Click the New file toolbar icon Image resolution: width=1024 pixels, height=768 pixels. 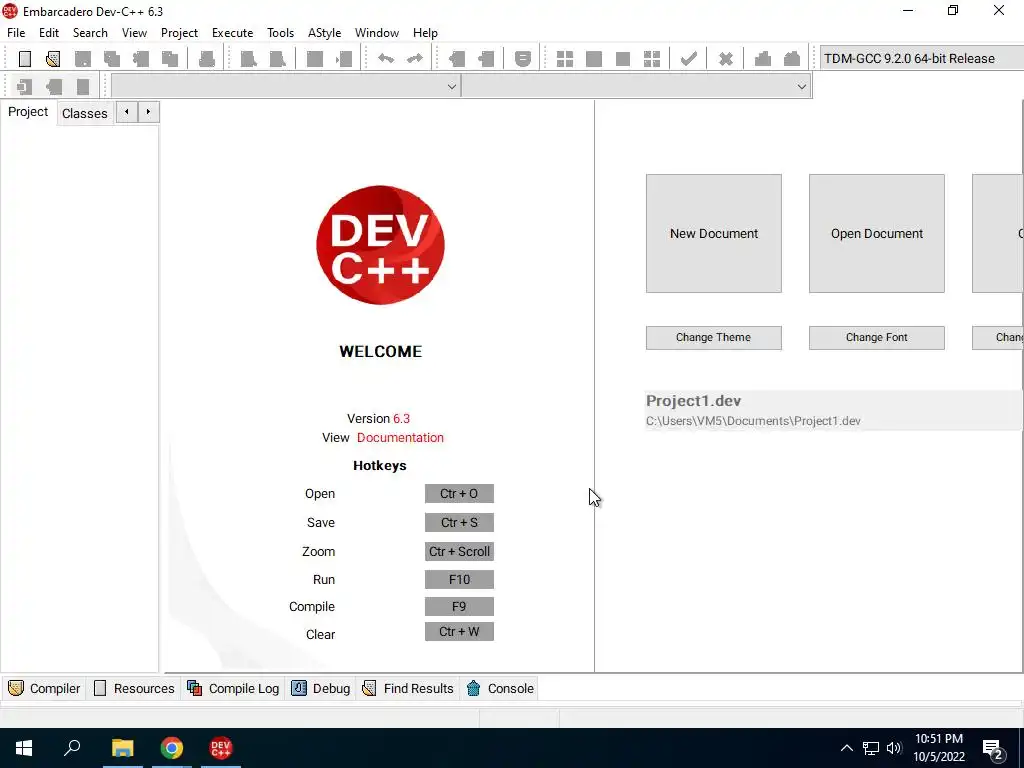pos(25,59)
